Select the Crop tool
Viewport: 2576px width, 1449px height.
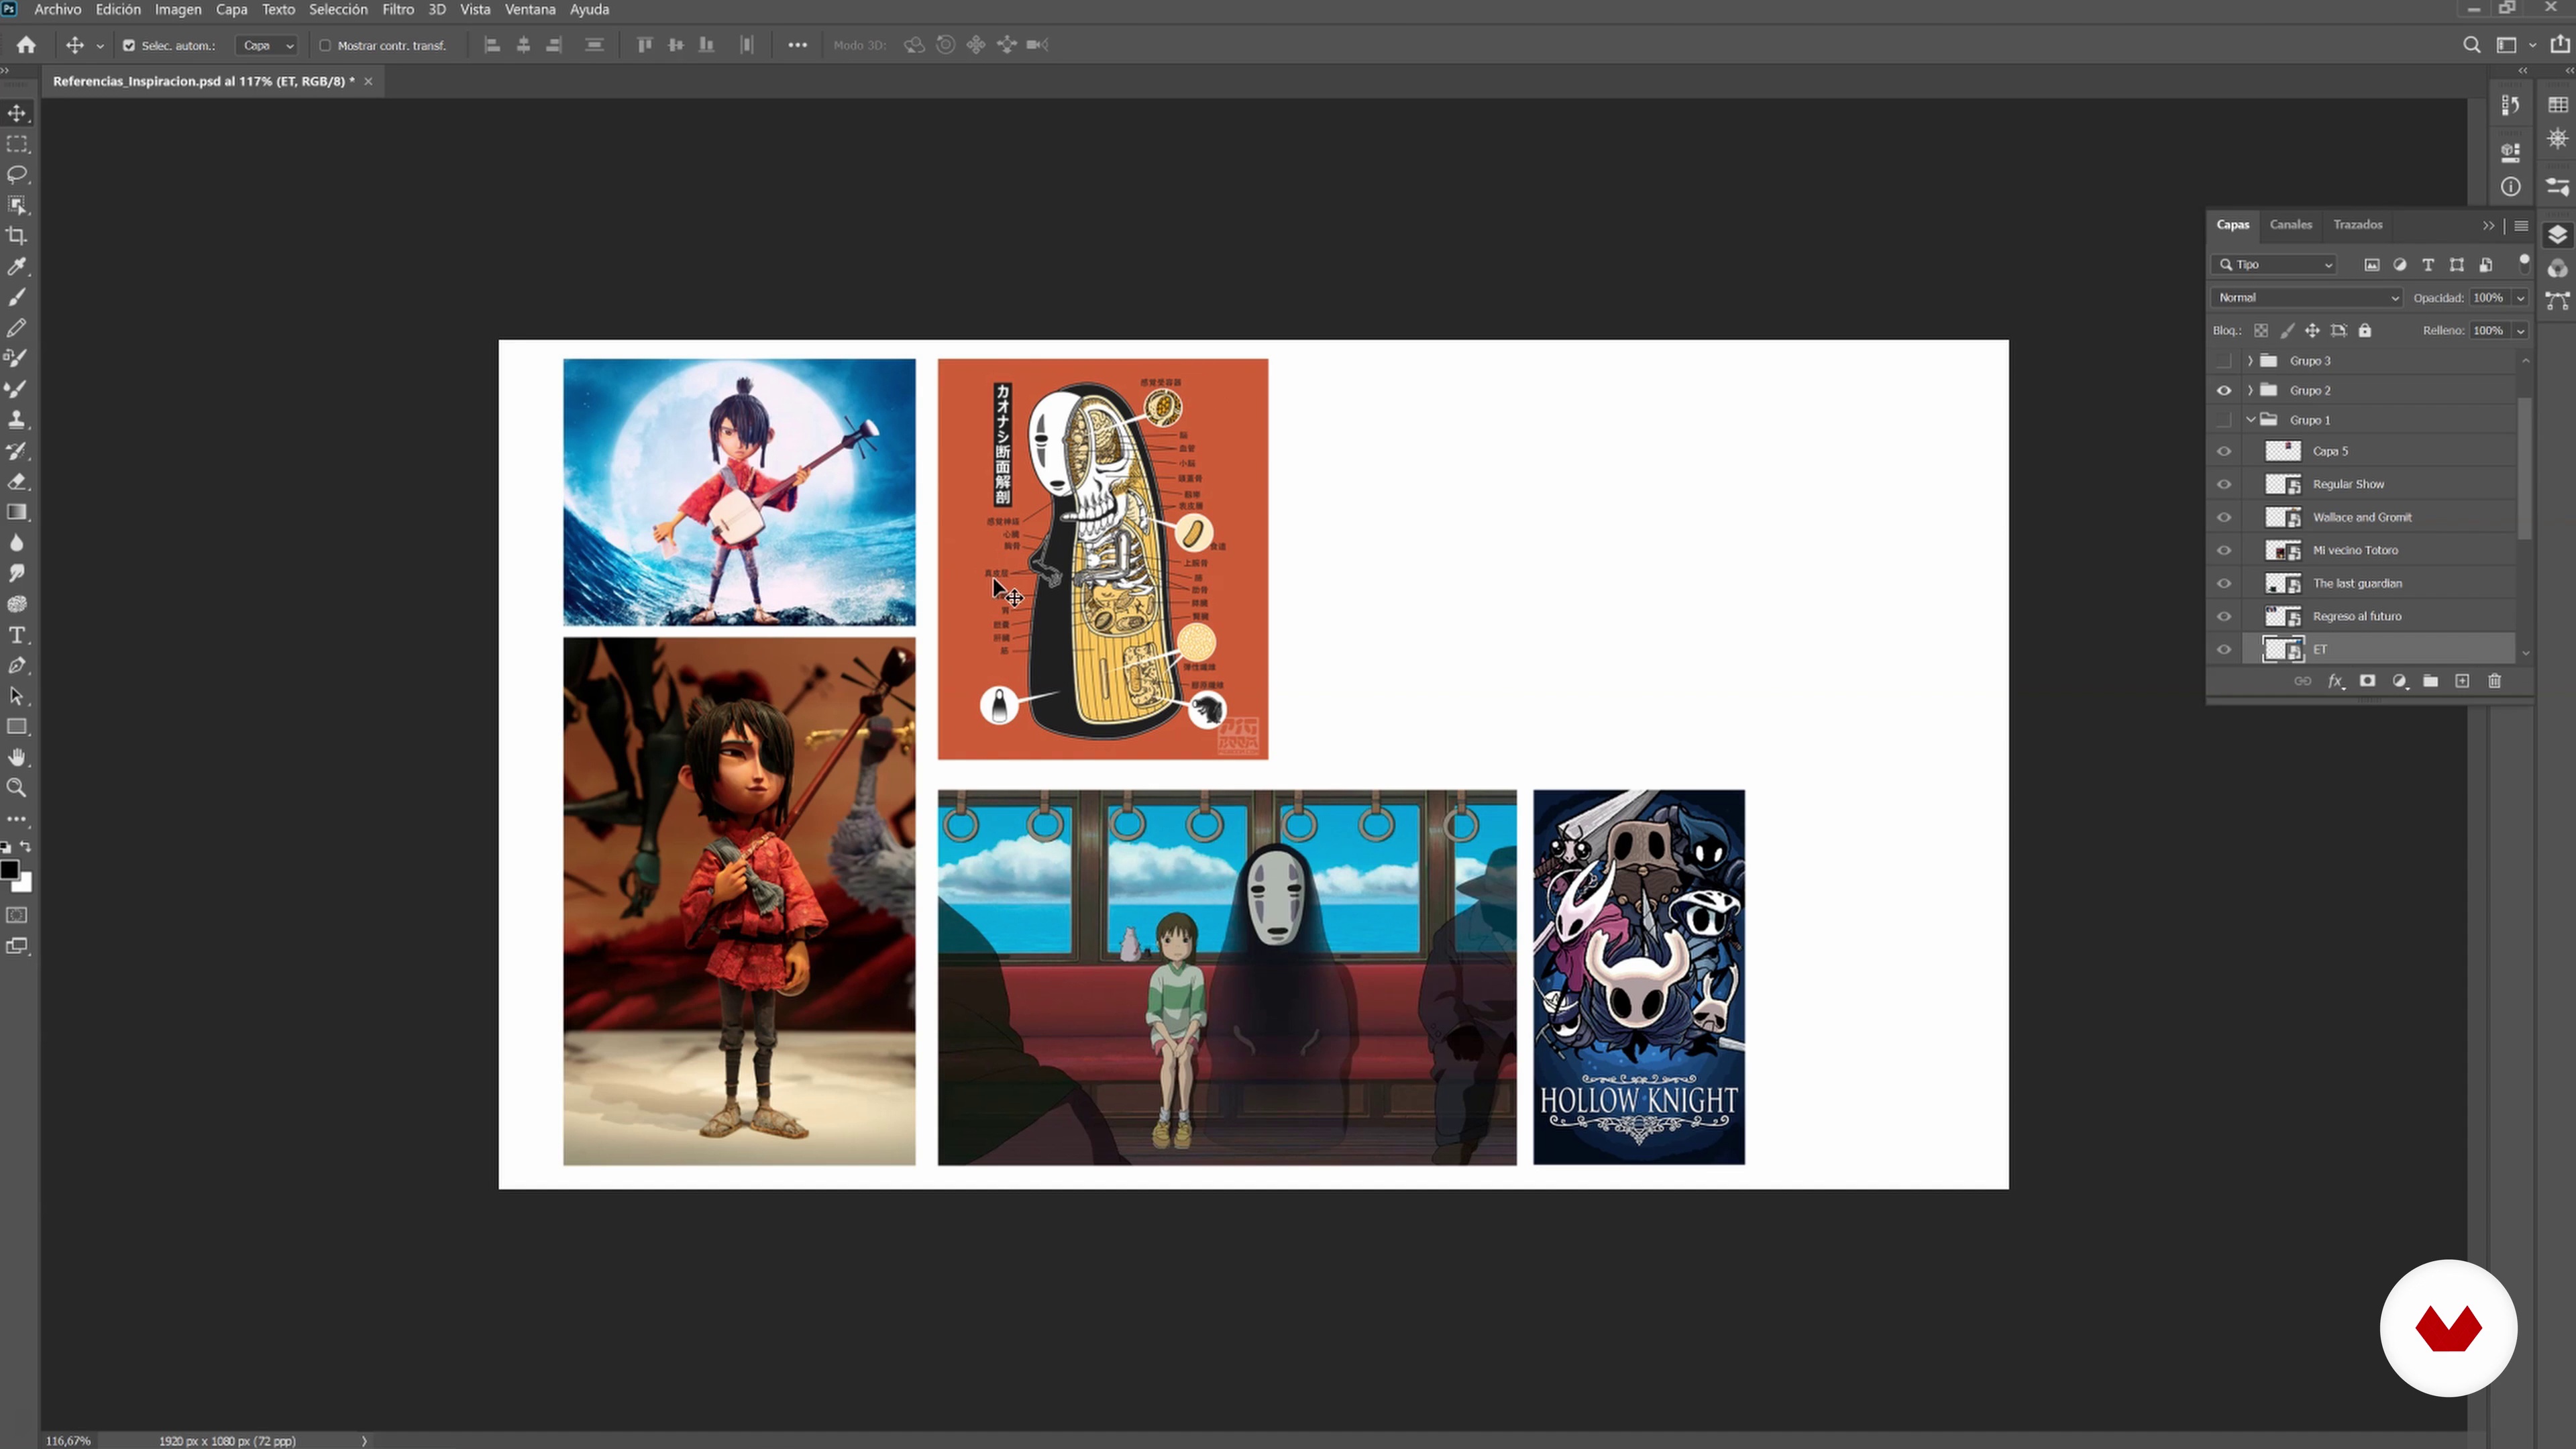(17, 236)
